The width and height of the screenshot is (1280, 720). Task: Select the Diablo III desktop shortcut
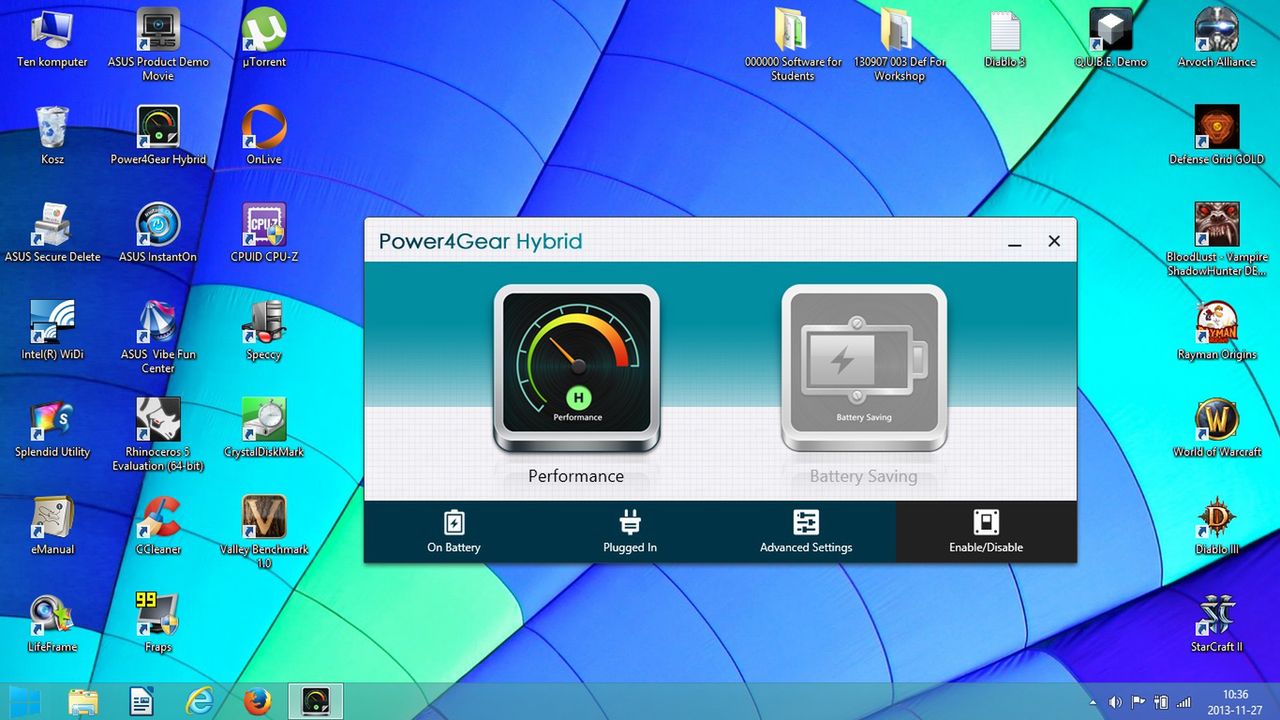point(1217,525)
